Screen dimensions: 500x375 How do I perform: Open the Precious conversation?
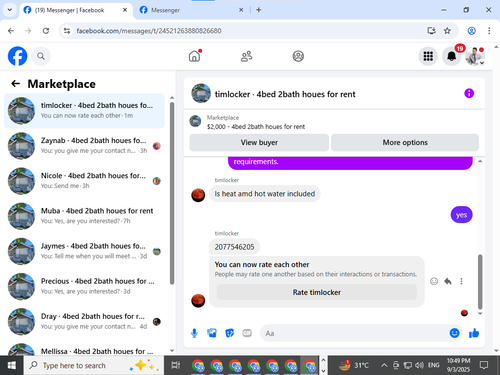pyautogui.click(x=84, y=286)
